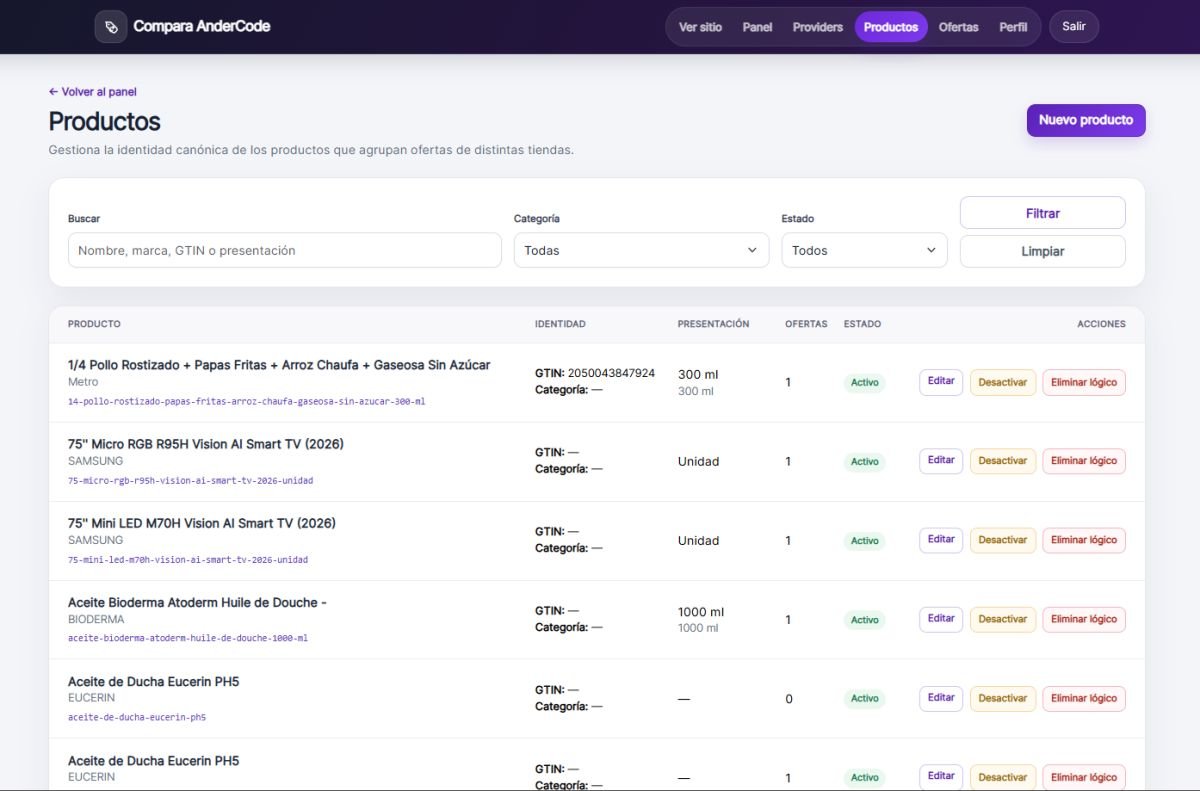Viewport: 1200px width, 791px height.
Task: Expand the Estado dropdown
Action: click(864, 250)
